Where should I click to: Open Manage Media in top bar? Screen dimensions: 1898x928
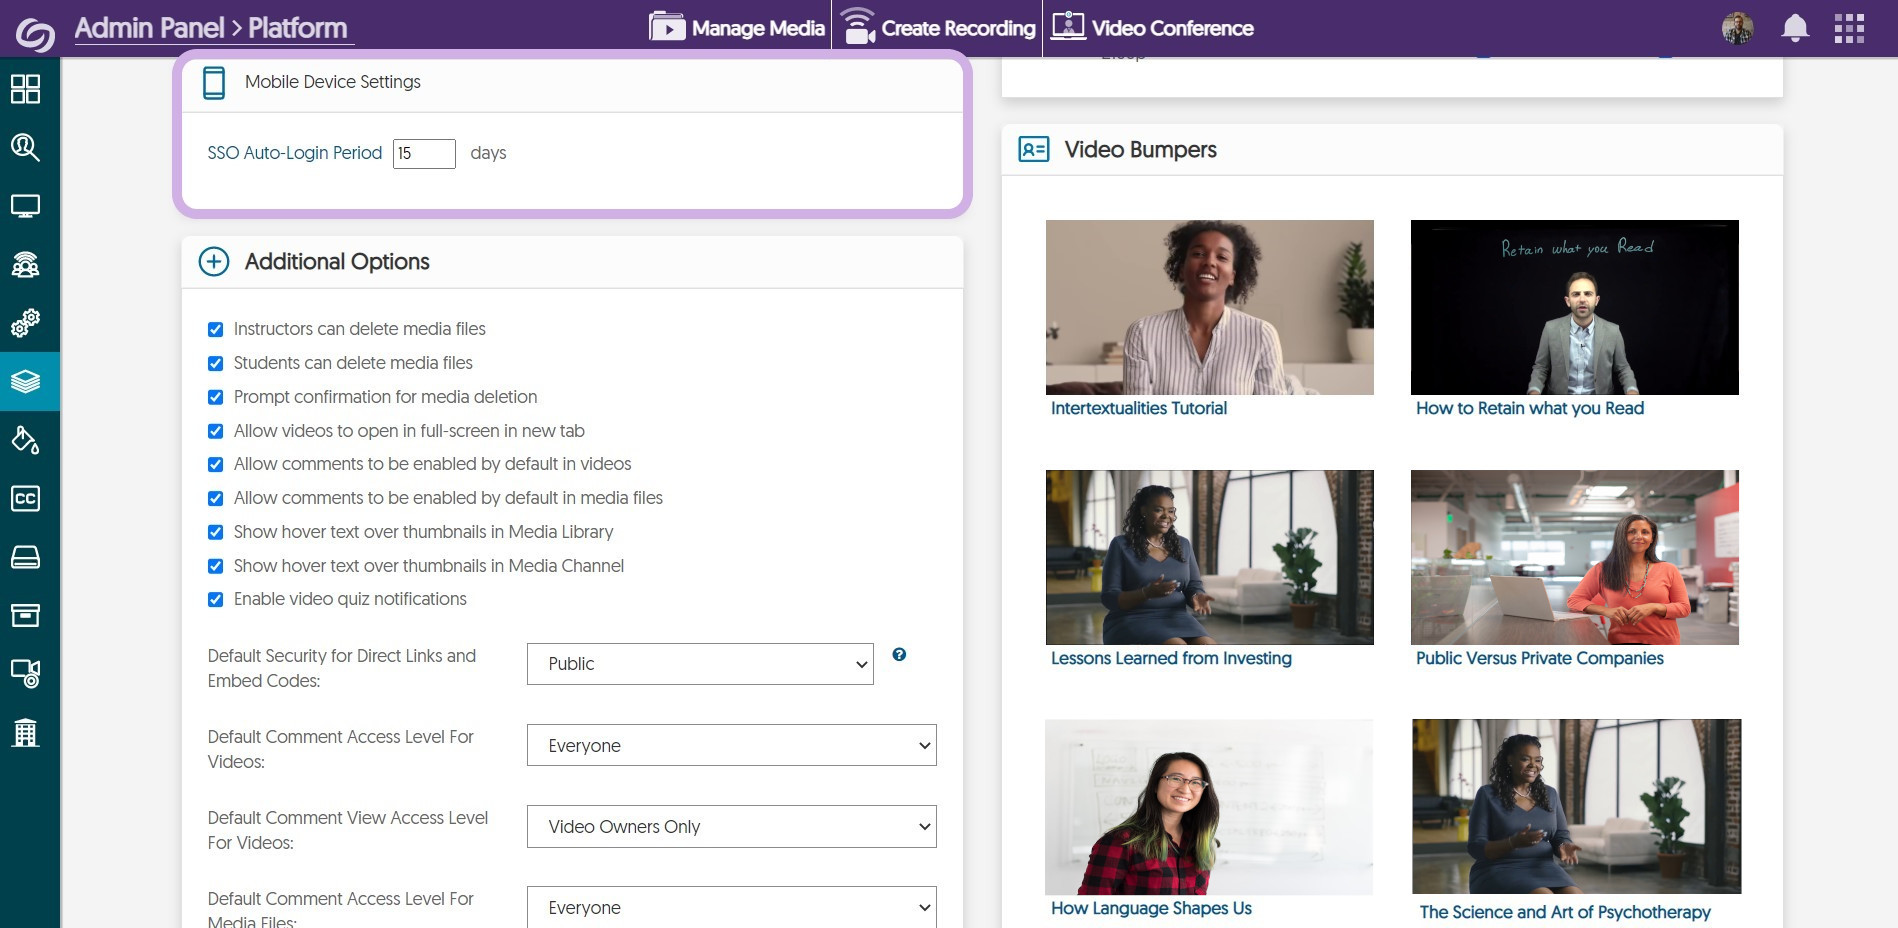point(737,28)
